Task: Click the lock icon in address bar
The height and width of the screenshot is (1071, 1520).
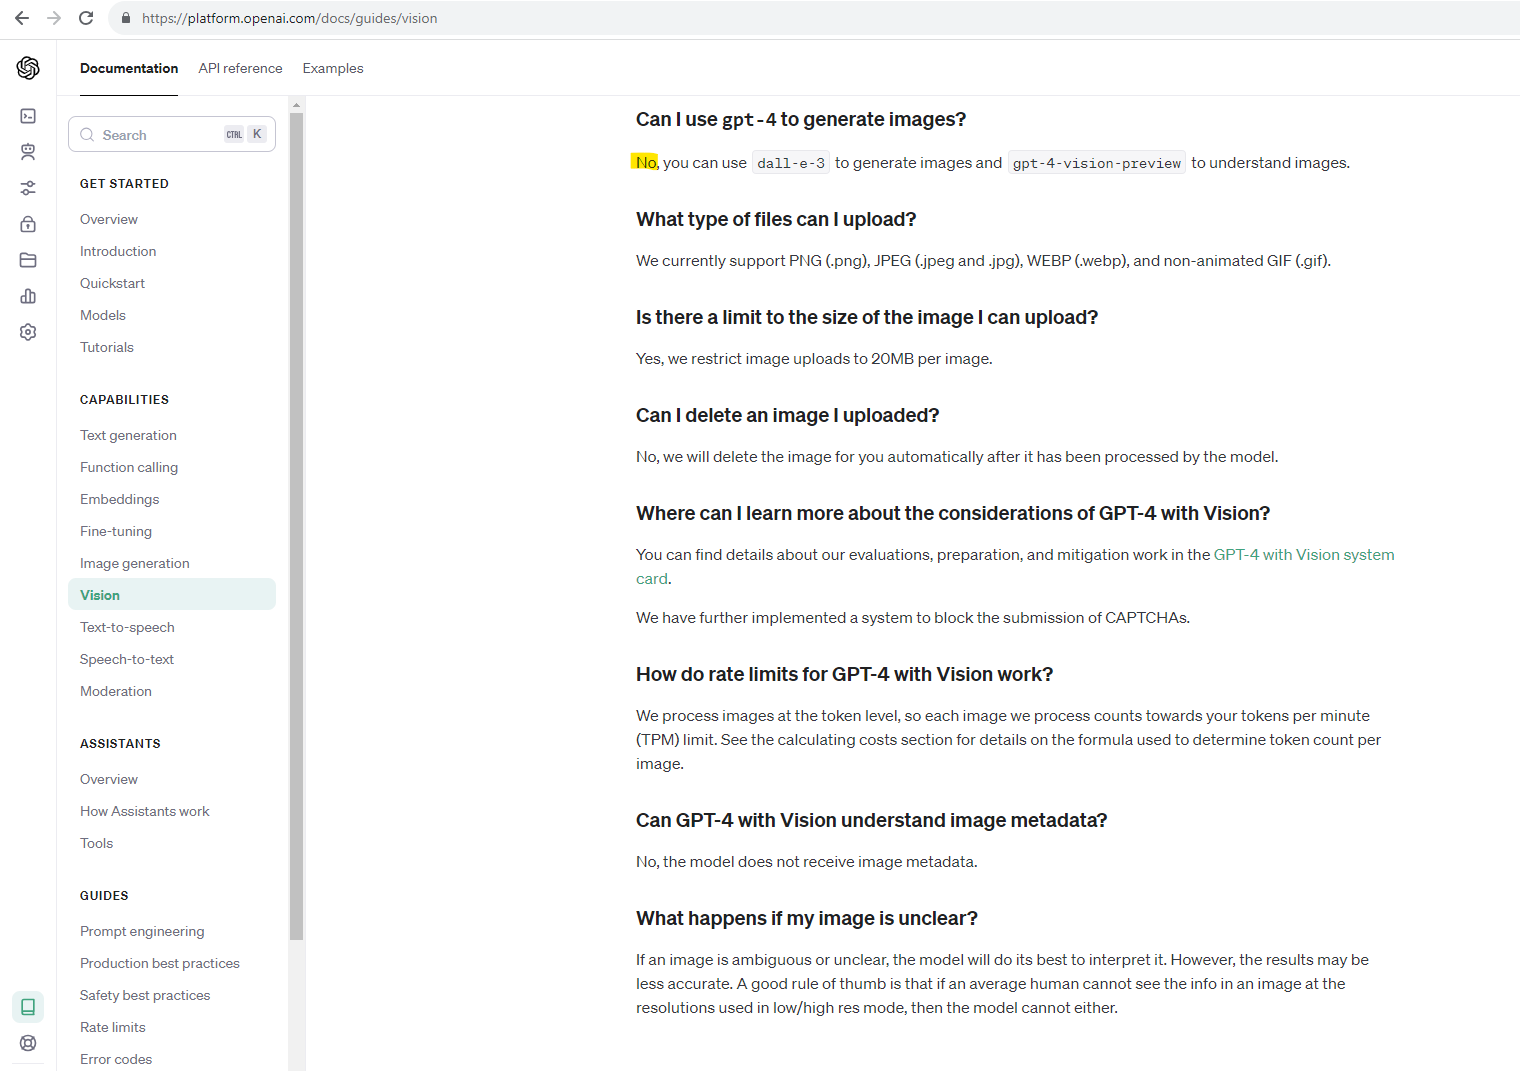Action: pyautogui.click(x=126, y=18)
